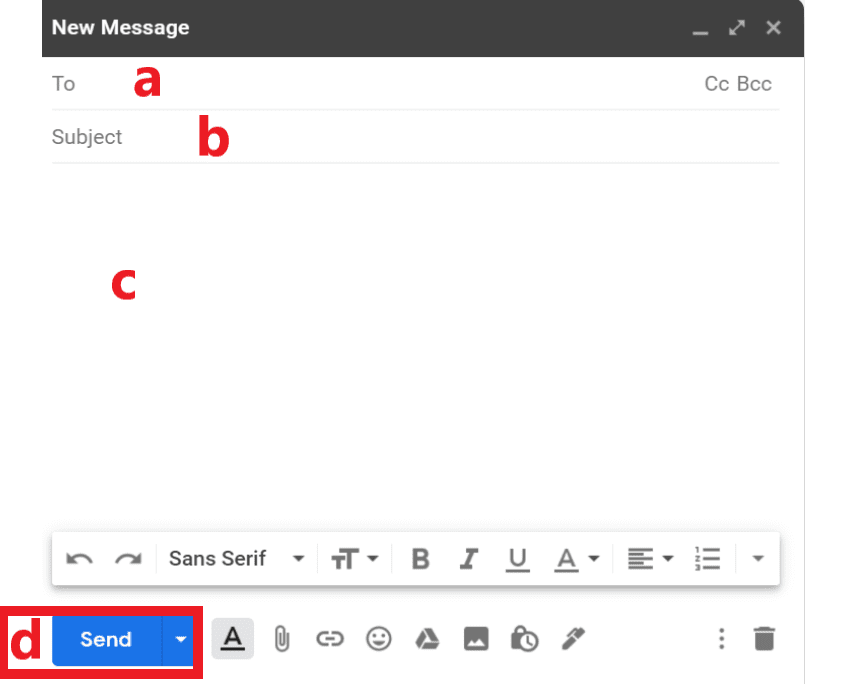Undo the last action in formatting bar
The image size is (843, 684).
point(79,559)
